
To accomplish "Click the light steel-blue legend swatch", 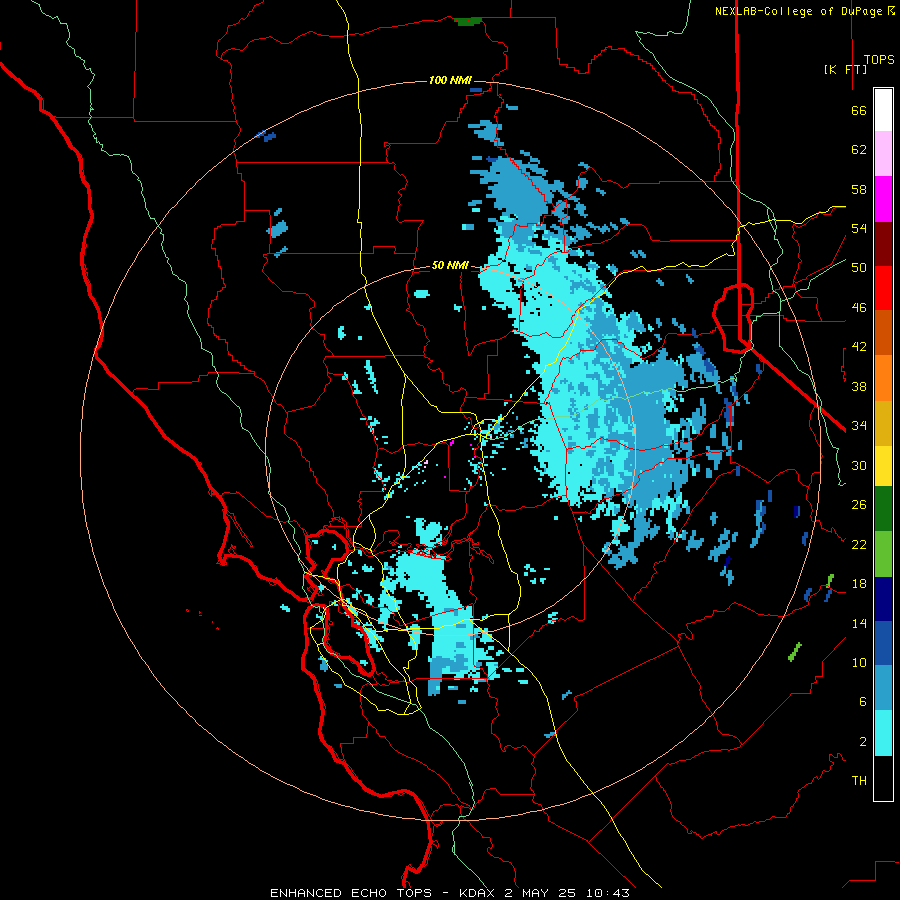I will 883,688.
